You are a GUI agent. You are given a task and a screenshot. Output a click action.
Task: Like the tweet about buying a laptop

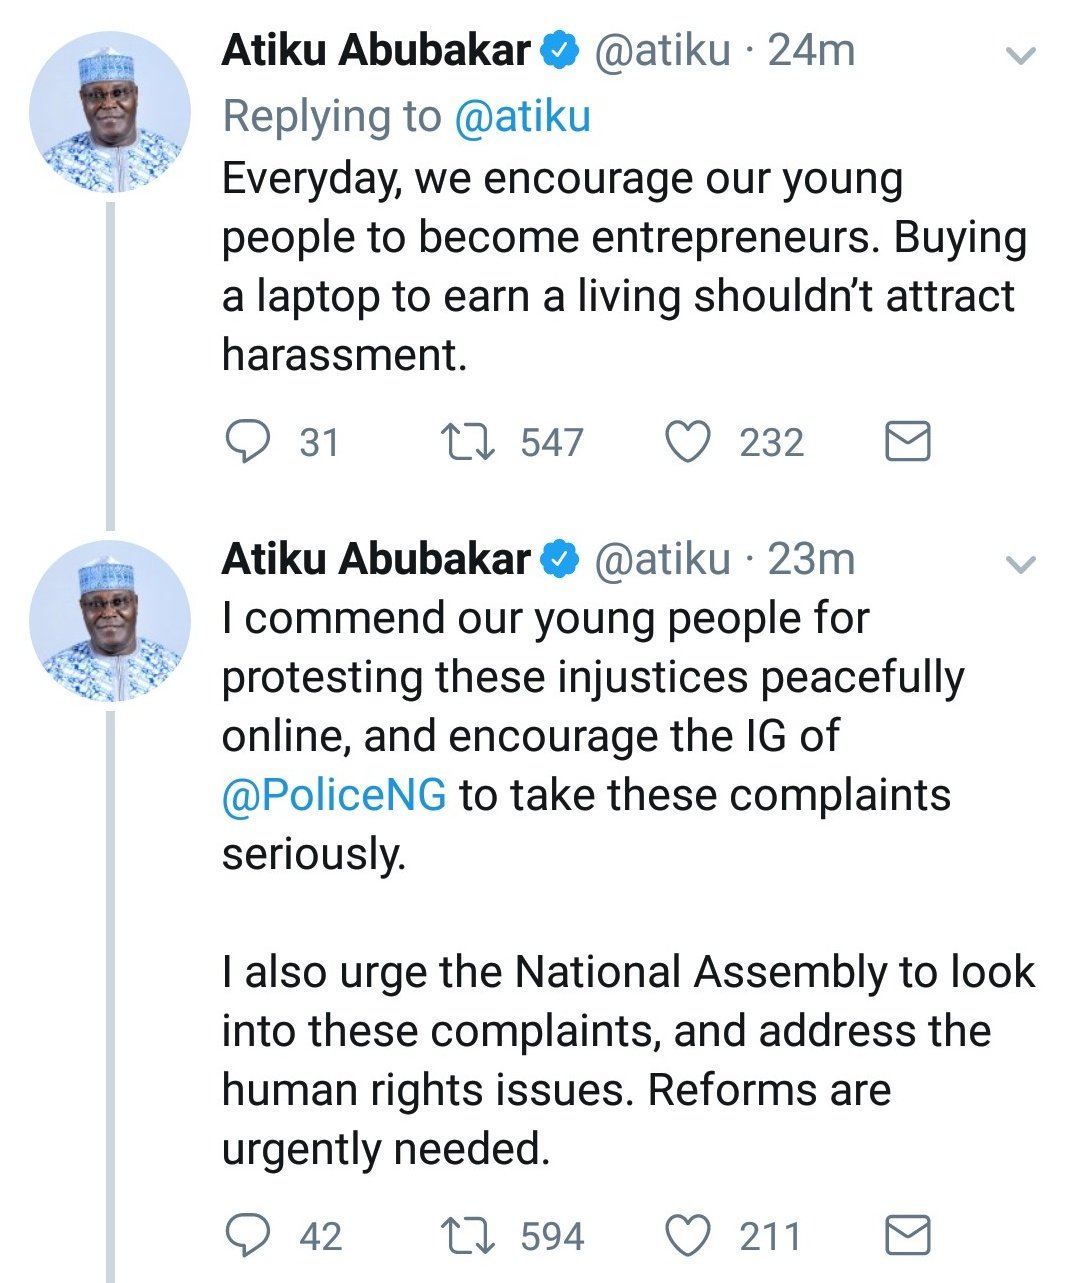[688, 441]
